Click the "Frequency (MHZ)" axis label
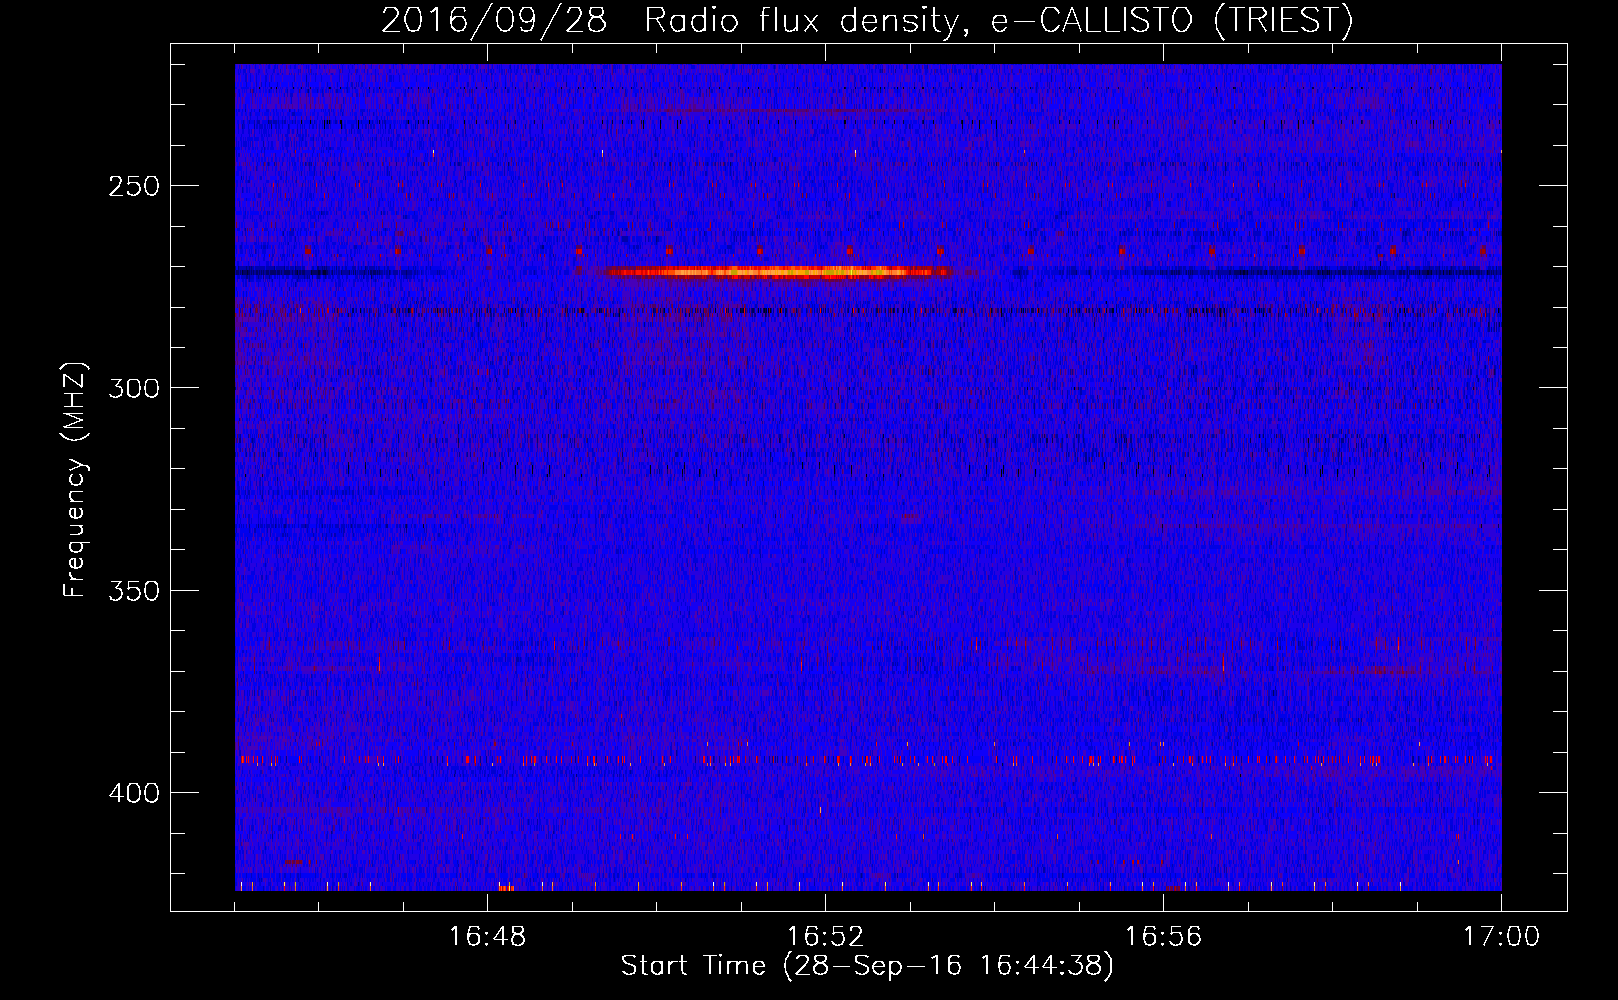The height and width of the screenshot is (1000, 1618). [75, 480]
